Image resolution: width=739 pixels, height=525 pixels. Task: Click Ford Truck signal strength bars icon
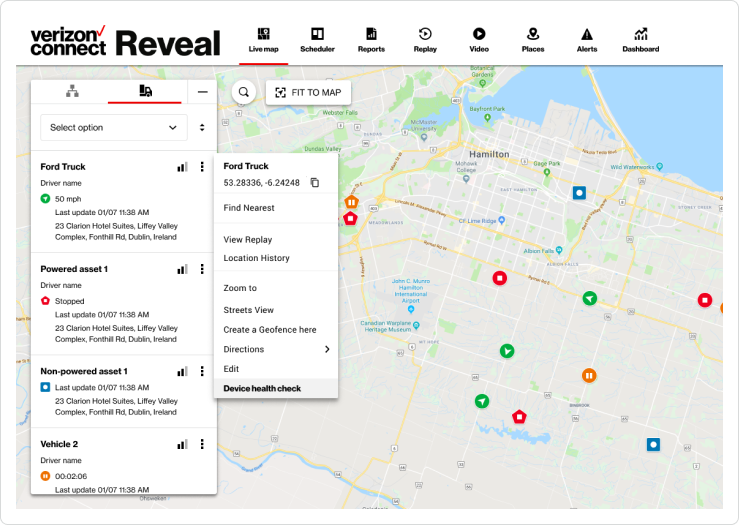pyautogui.click(x=182, y=167)
